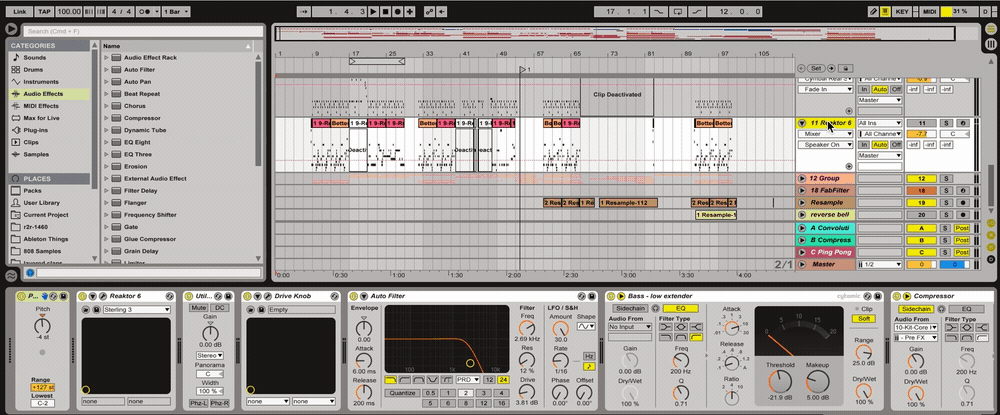1000x415 pixels.
Task: Open the 1 Bar quantization dropdown
Action: (177, 11)
